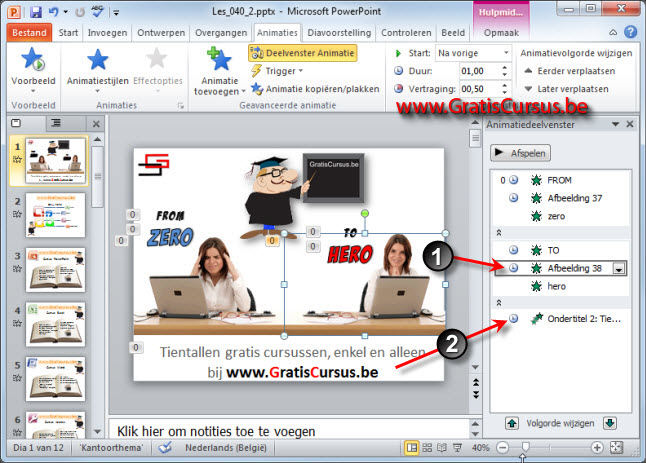The height and width of the screenshot is (463, 646).
Task: Select the zero animation entry
Action: [561, 216]
